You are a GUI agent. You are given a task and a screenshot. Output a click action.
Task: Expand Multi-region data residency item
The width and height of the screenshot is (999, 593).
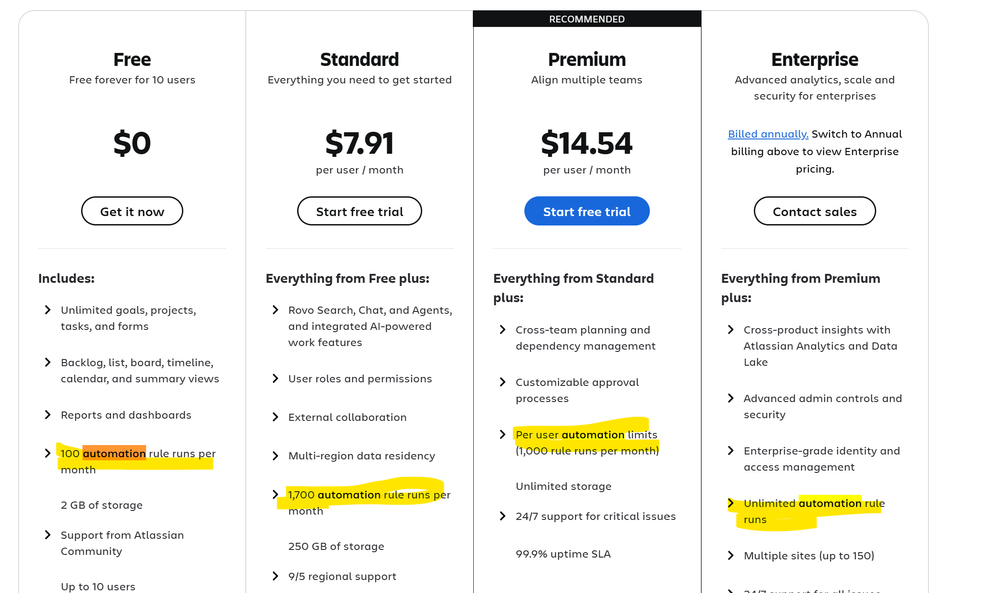[x=276, y=455]
